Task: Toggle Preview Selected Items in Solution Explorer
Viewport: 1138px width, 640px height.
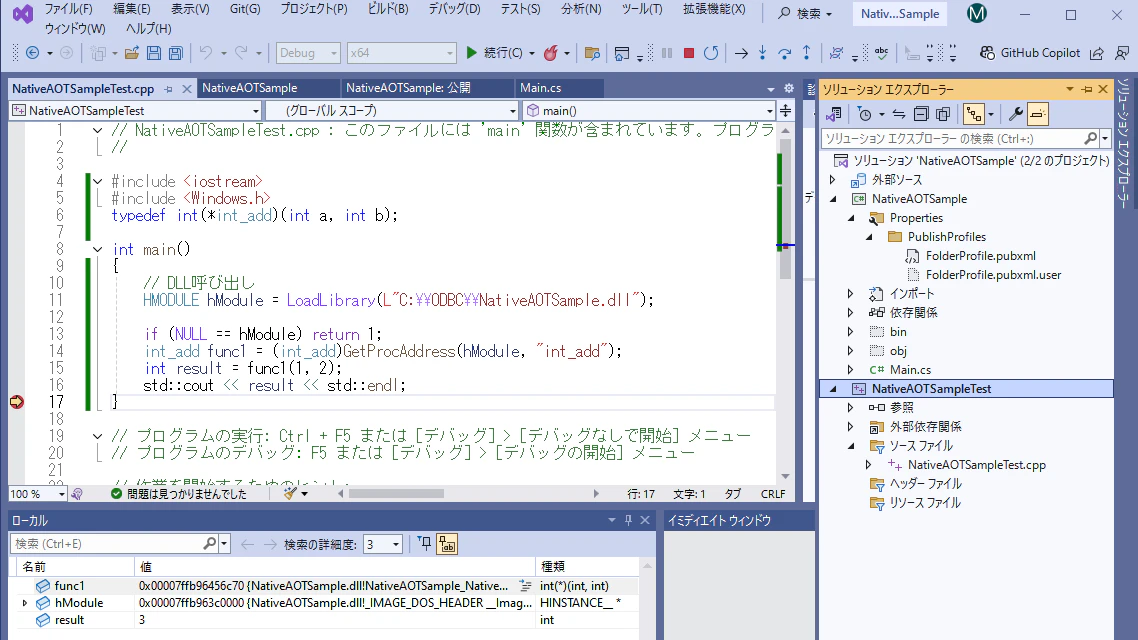Action: (x=1038, y=114)
